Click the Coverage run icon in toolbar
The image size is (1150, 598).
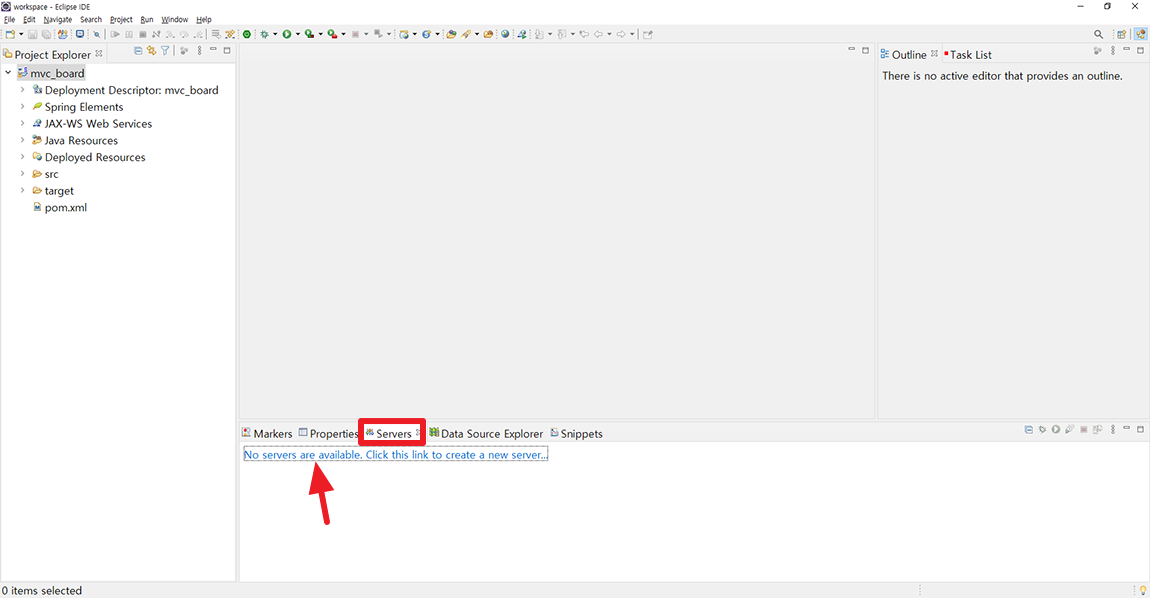point(309,34)
